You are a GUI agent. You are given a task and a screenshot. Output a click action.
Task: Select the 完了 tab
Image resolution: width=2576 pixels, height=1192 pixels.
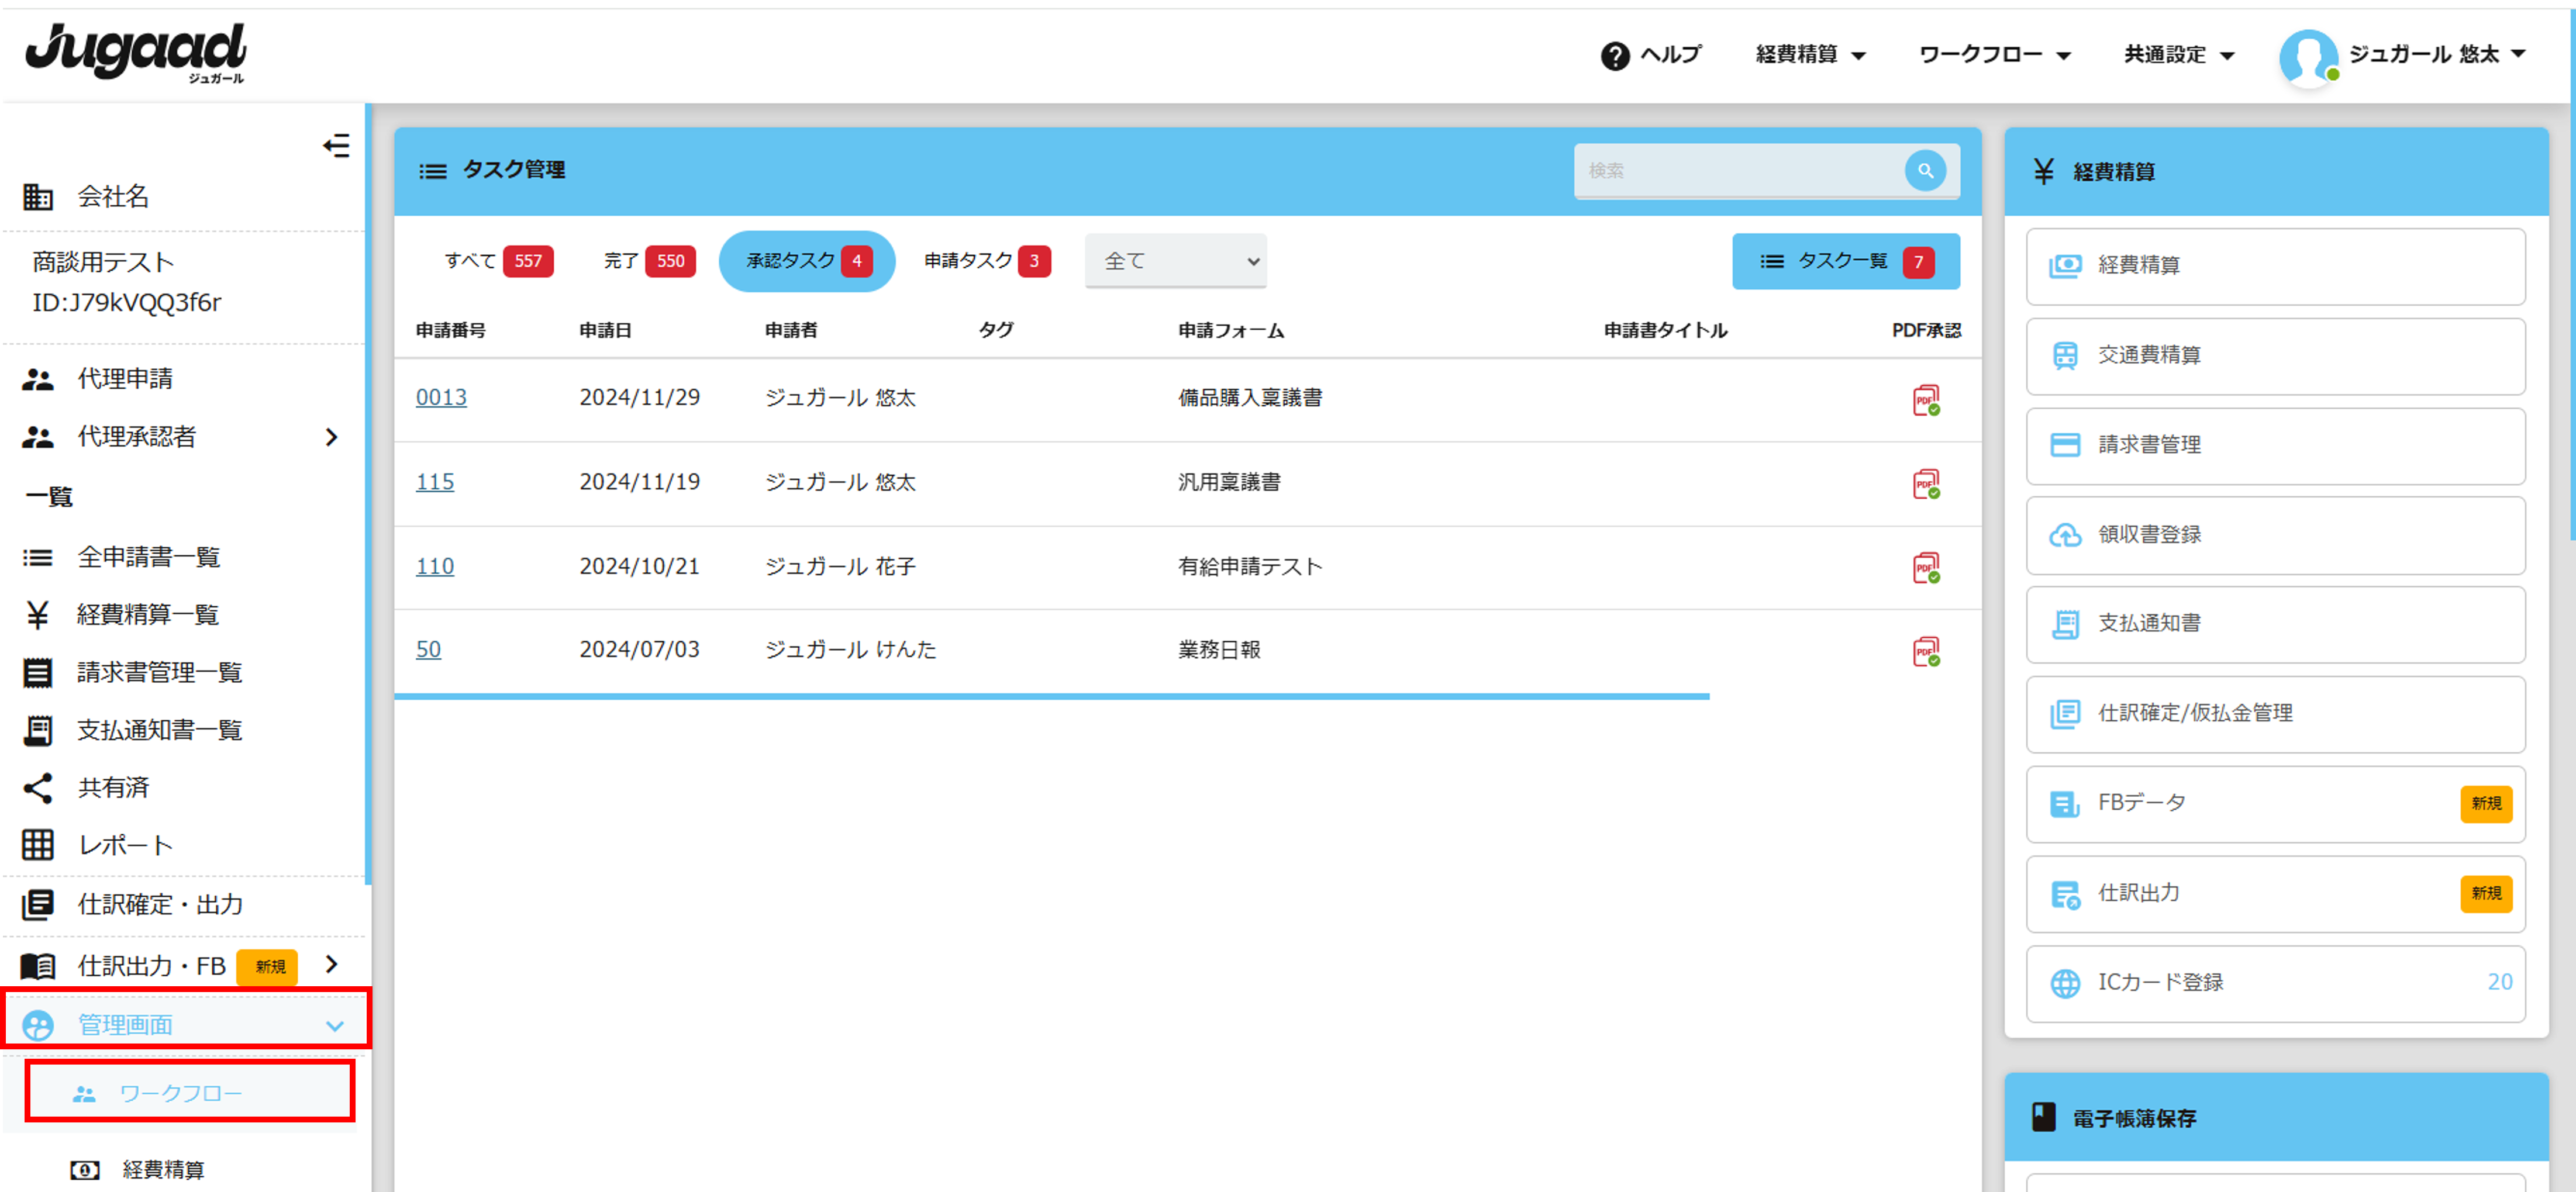click(x=649, y=261)
